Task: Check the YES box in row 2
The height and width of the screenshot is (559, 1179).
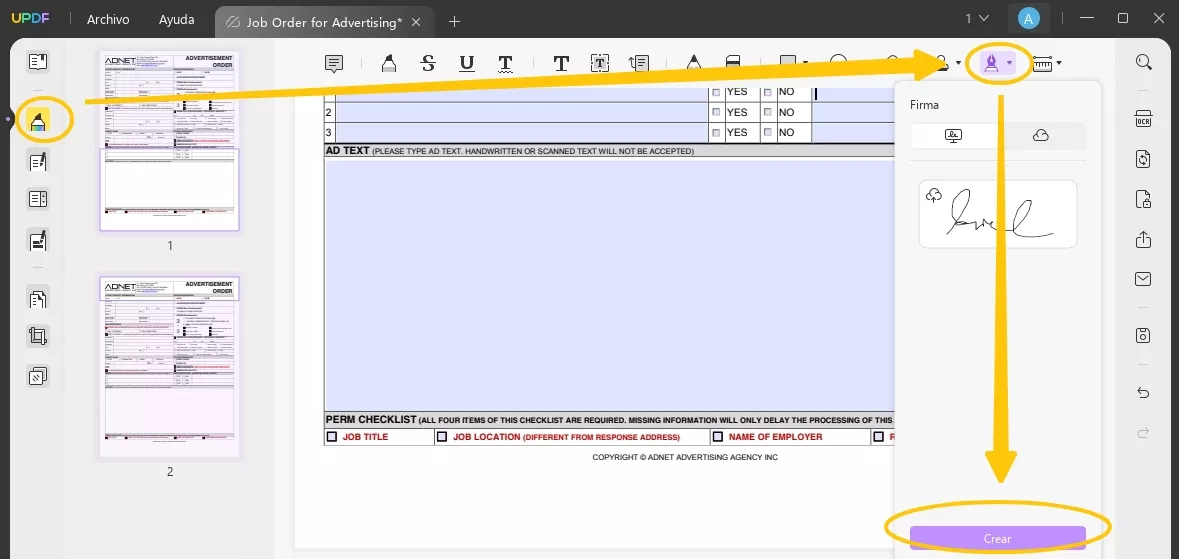Action: (717, 112)
